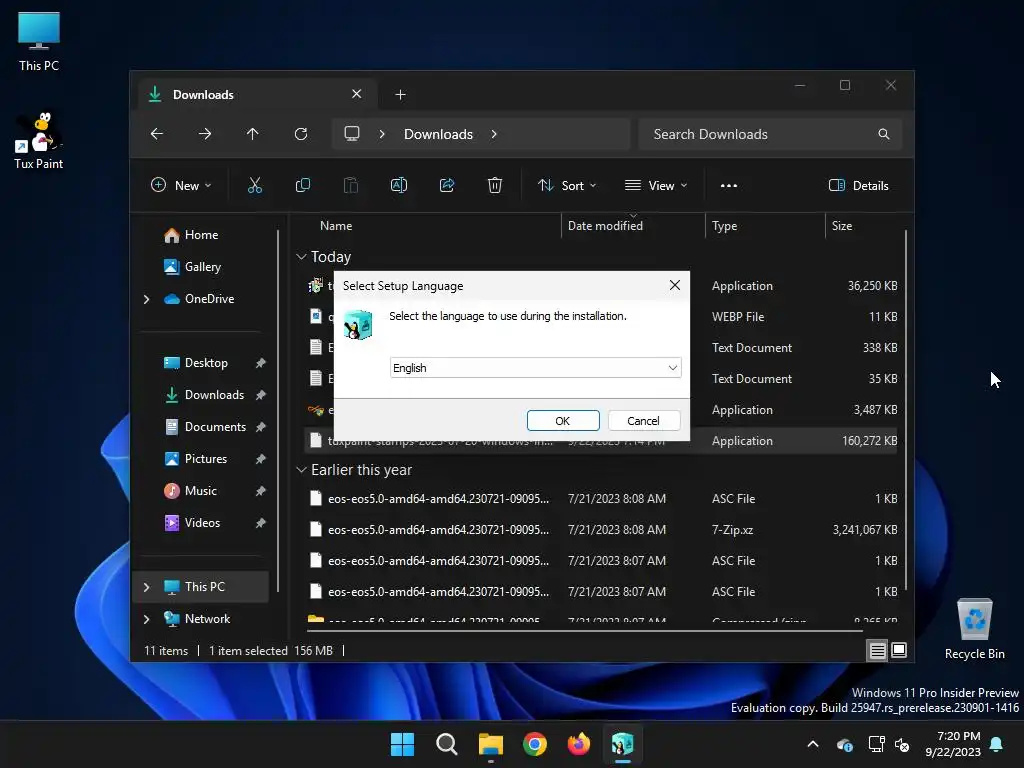The width and height of the screenshot is (1024, 768).
Task: Open the English language dropdown
Action: pyautogui.click(x=536, y=368)
